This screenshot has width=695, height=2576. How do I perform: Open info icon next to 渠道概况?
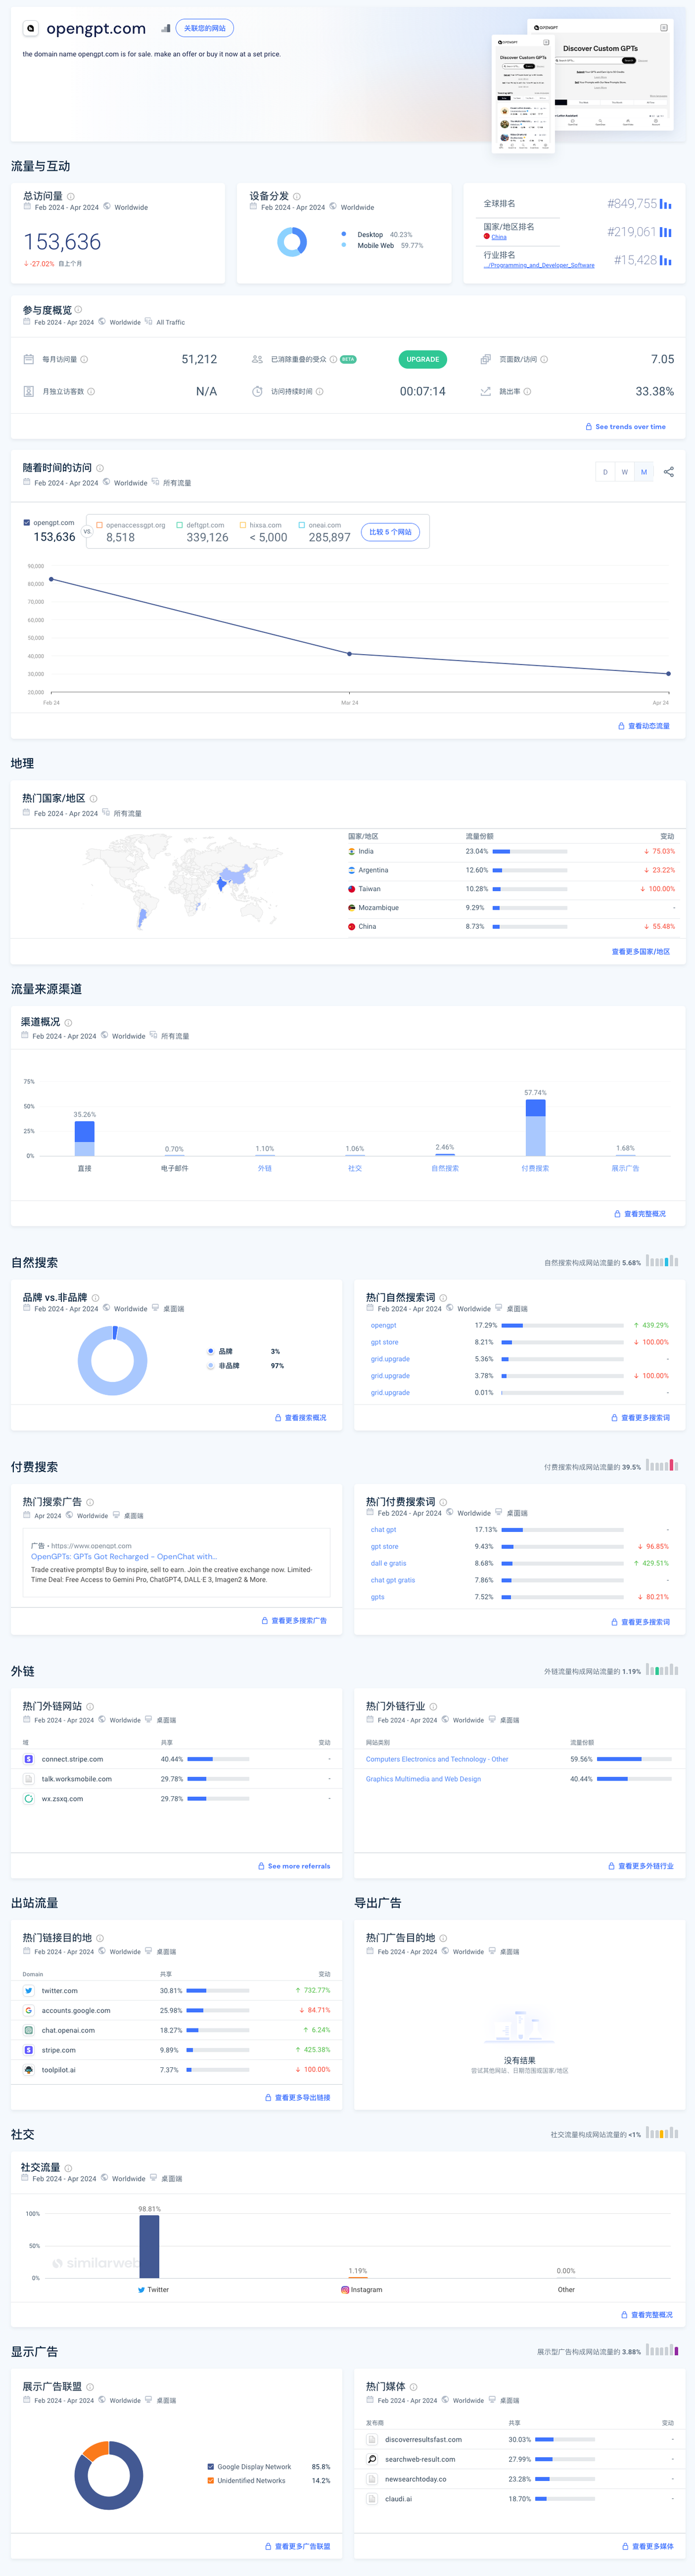(x=69, y=1022)
